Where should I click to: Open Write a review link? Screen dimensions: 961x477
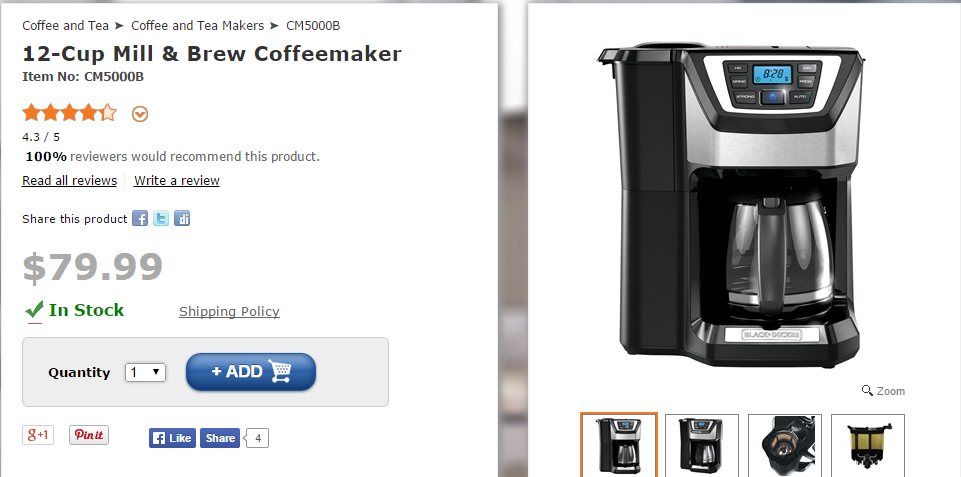(177, 180)
